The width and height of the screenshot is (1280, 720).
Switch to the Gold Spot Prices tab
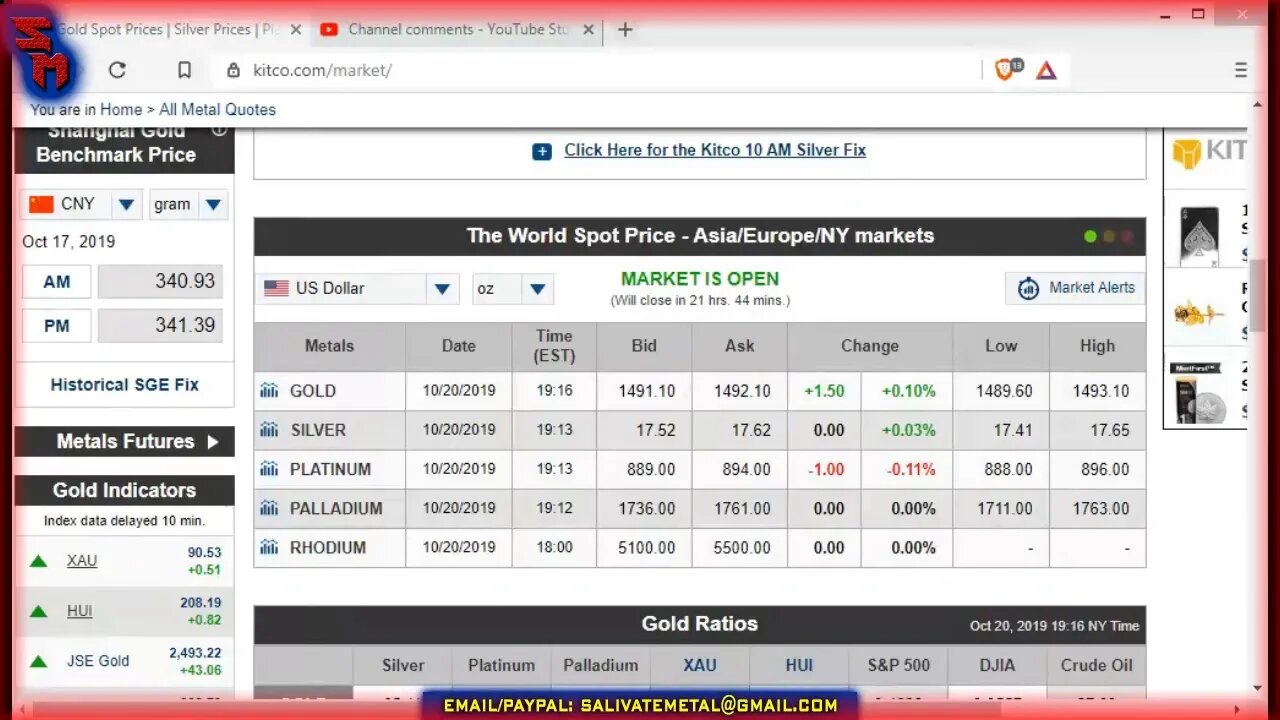pos(168,29)
